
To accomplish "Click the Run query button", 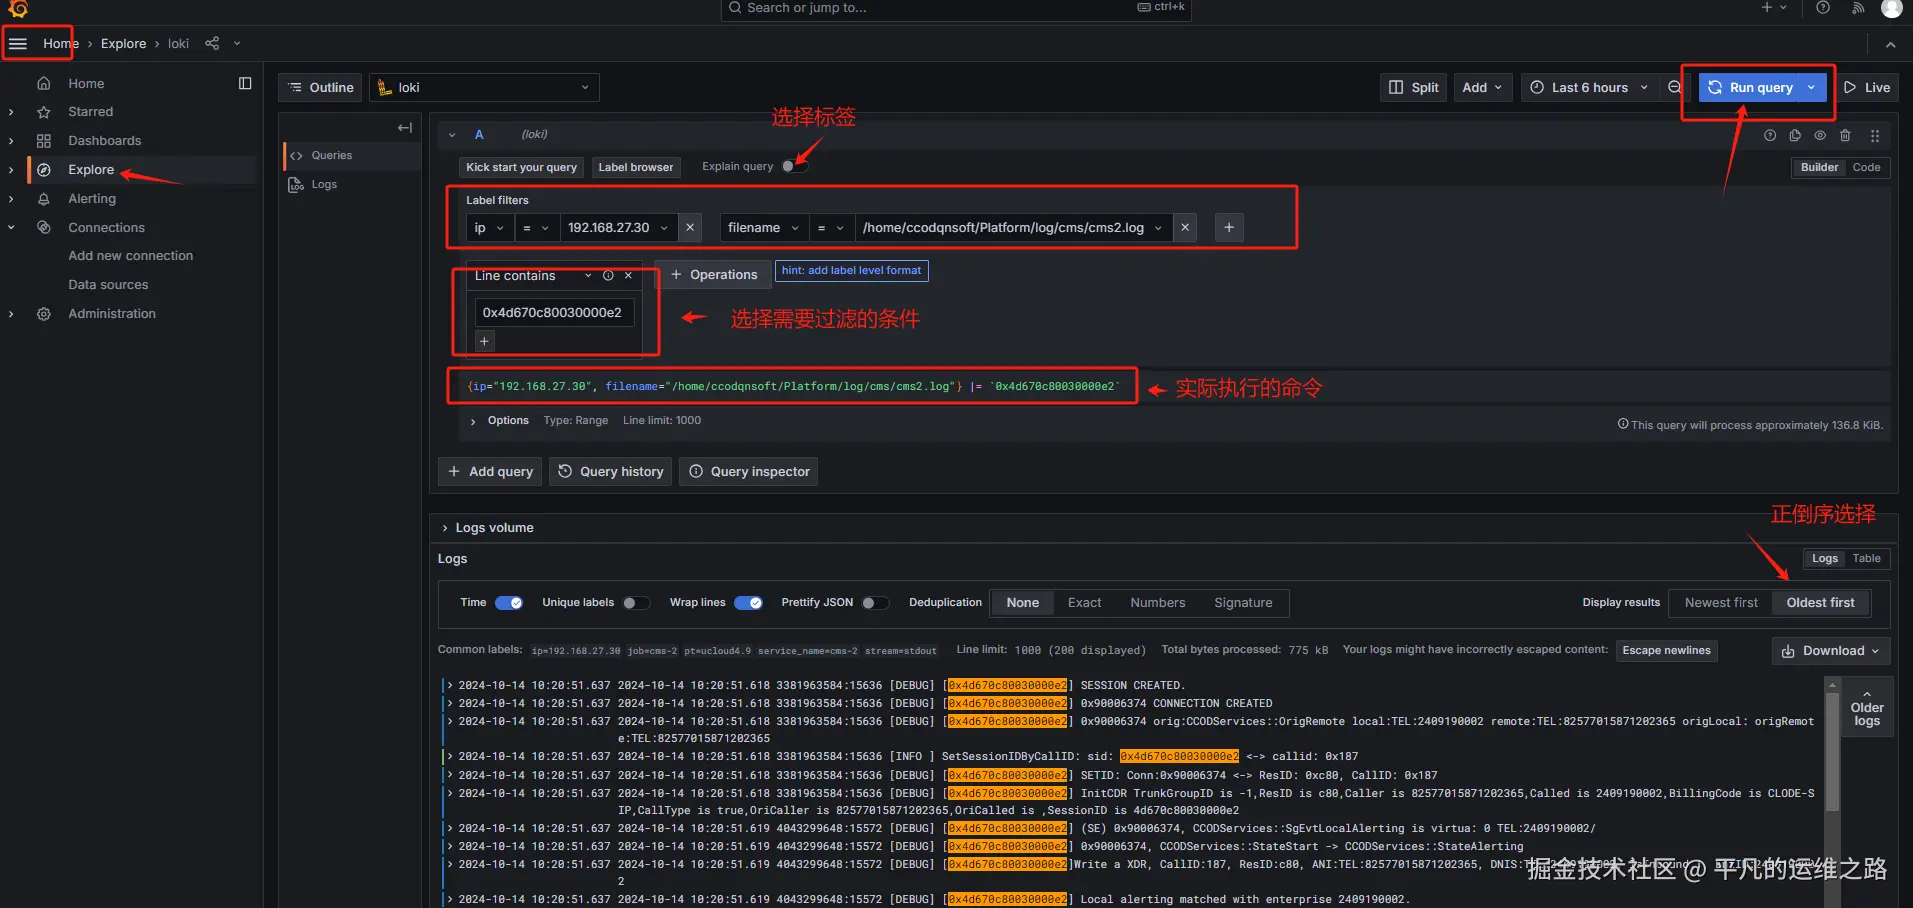I will pyautogui.click(x=1750, y=88).
